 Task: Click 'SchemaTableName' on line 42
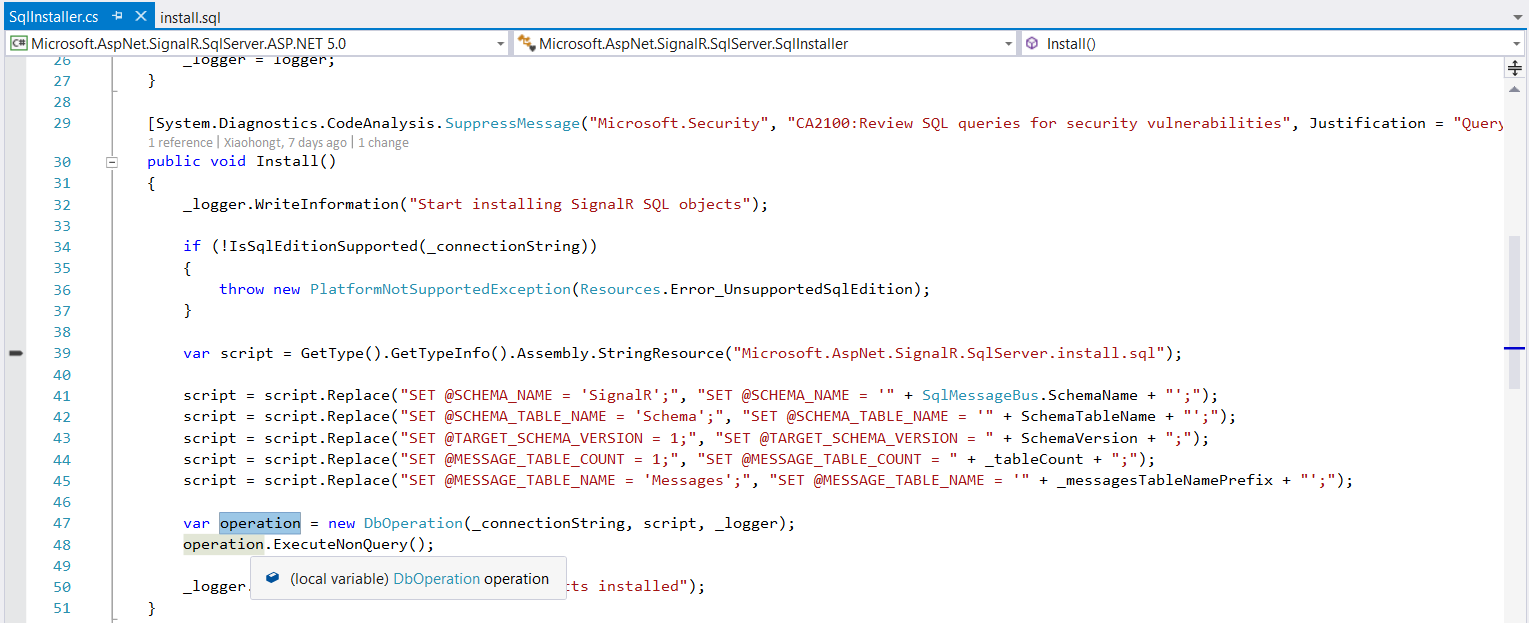pyautogui.click(x=1088, y=416)
